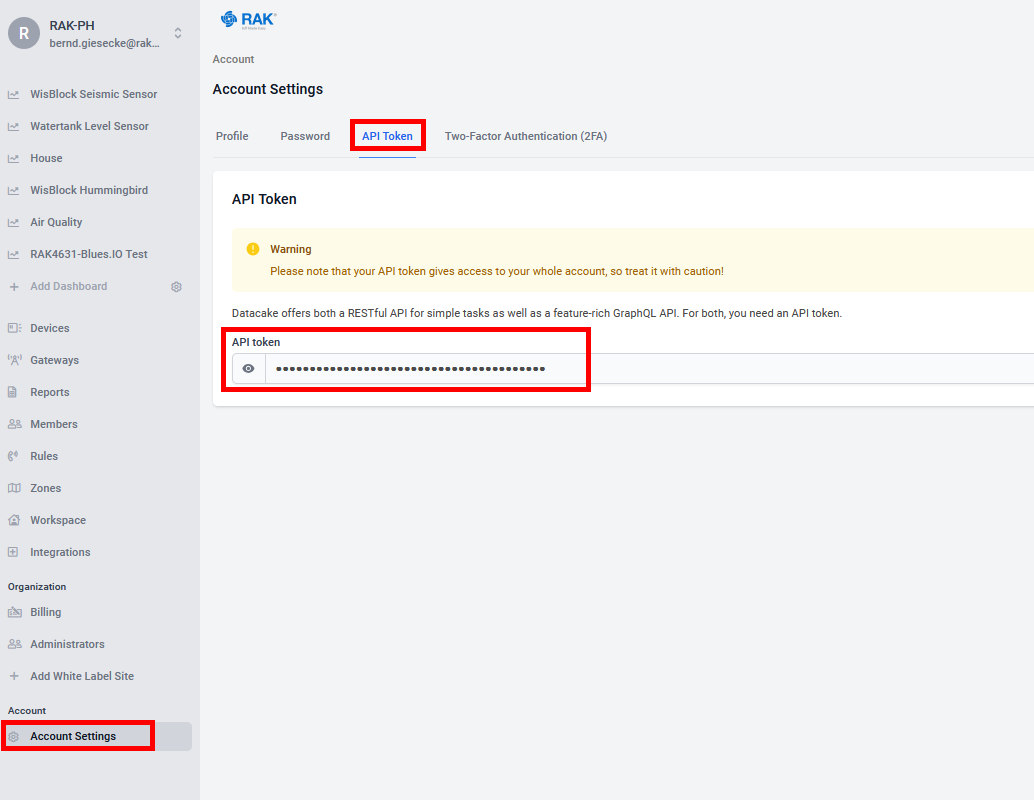Click the plus icon for Add White Label Site

(x=14, y=676)
